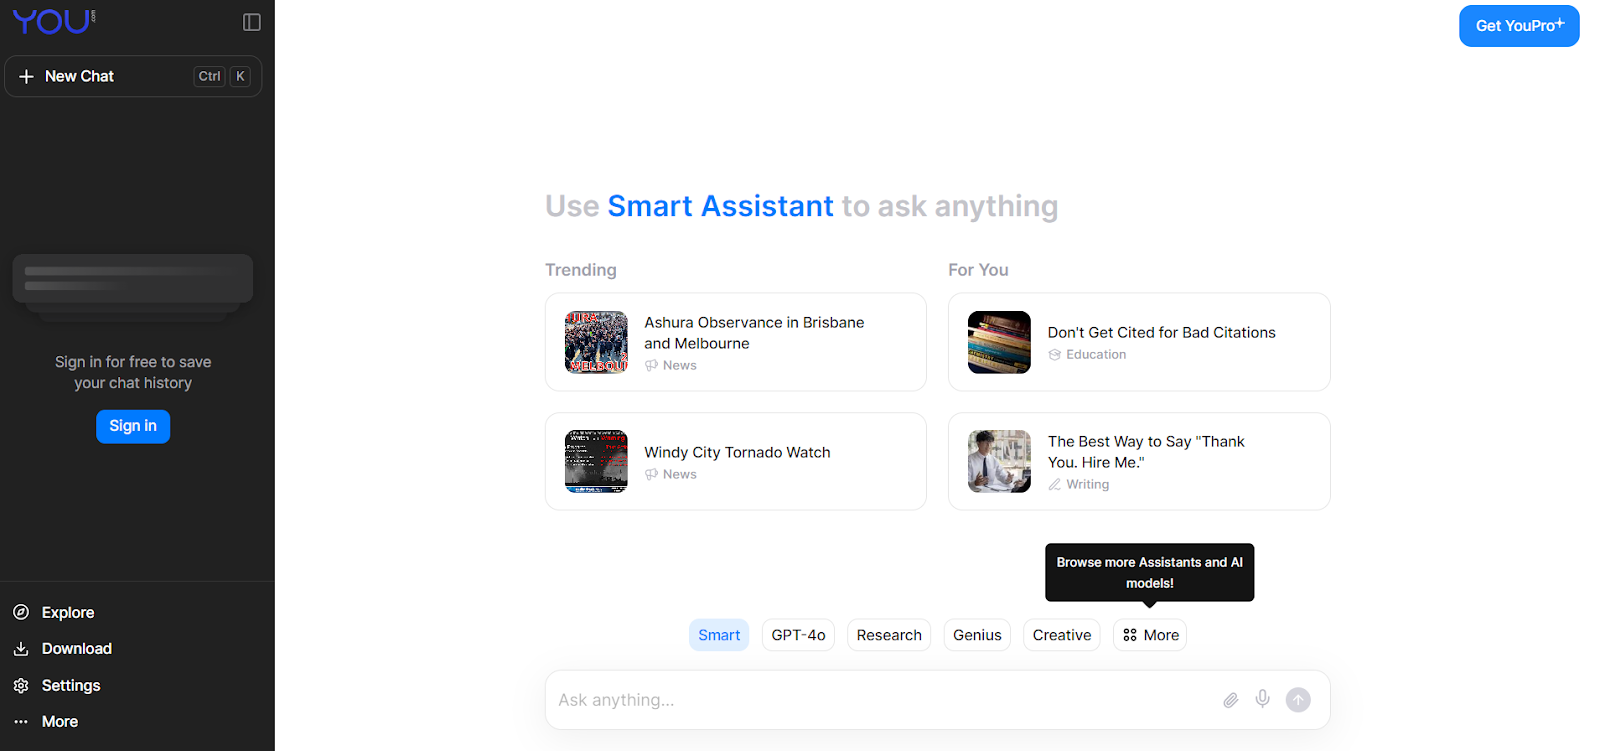Click the Ashura Observance thumbnail image
Image resolution: width=1600 pixels, height=751 pixels.
pyautogui.click(x=596, y=342)
